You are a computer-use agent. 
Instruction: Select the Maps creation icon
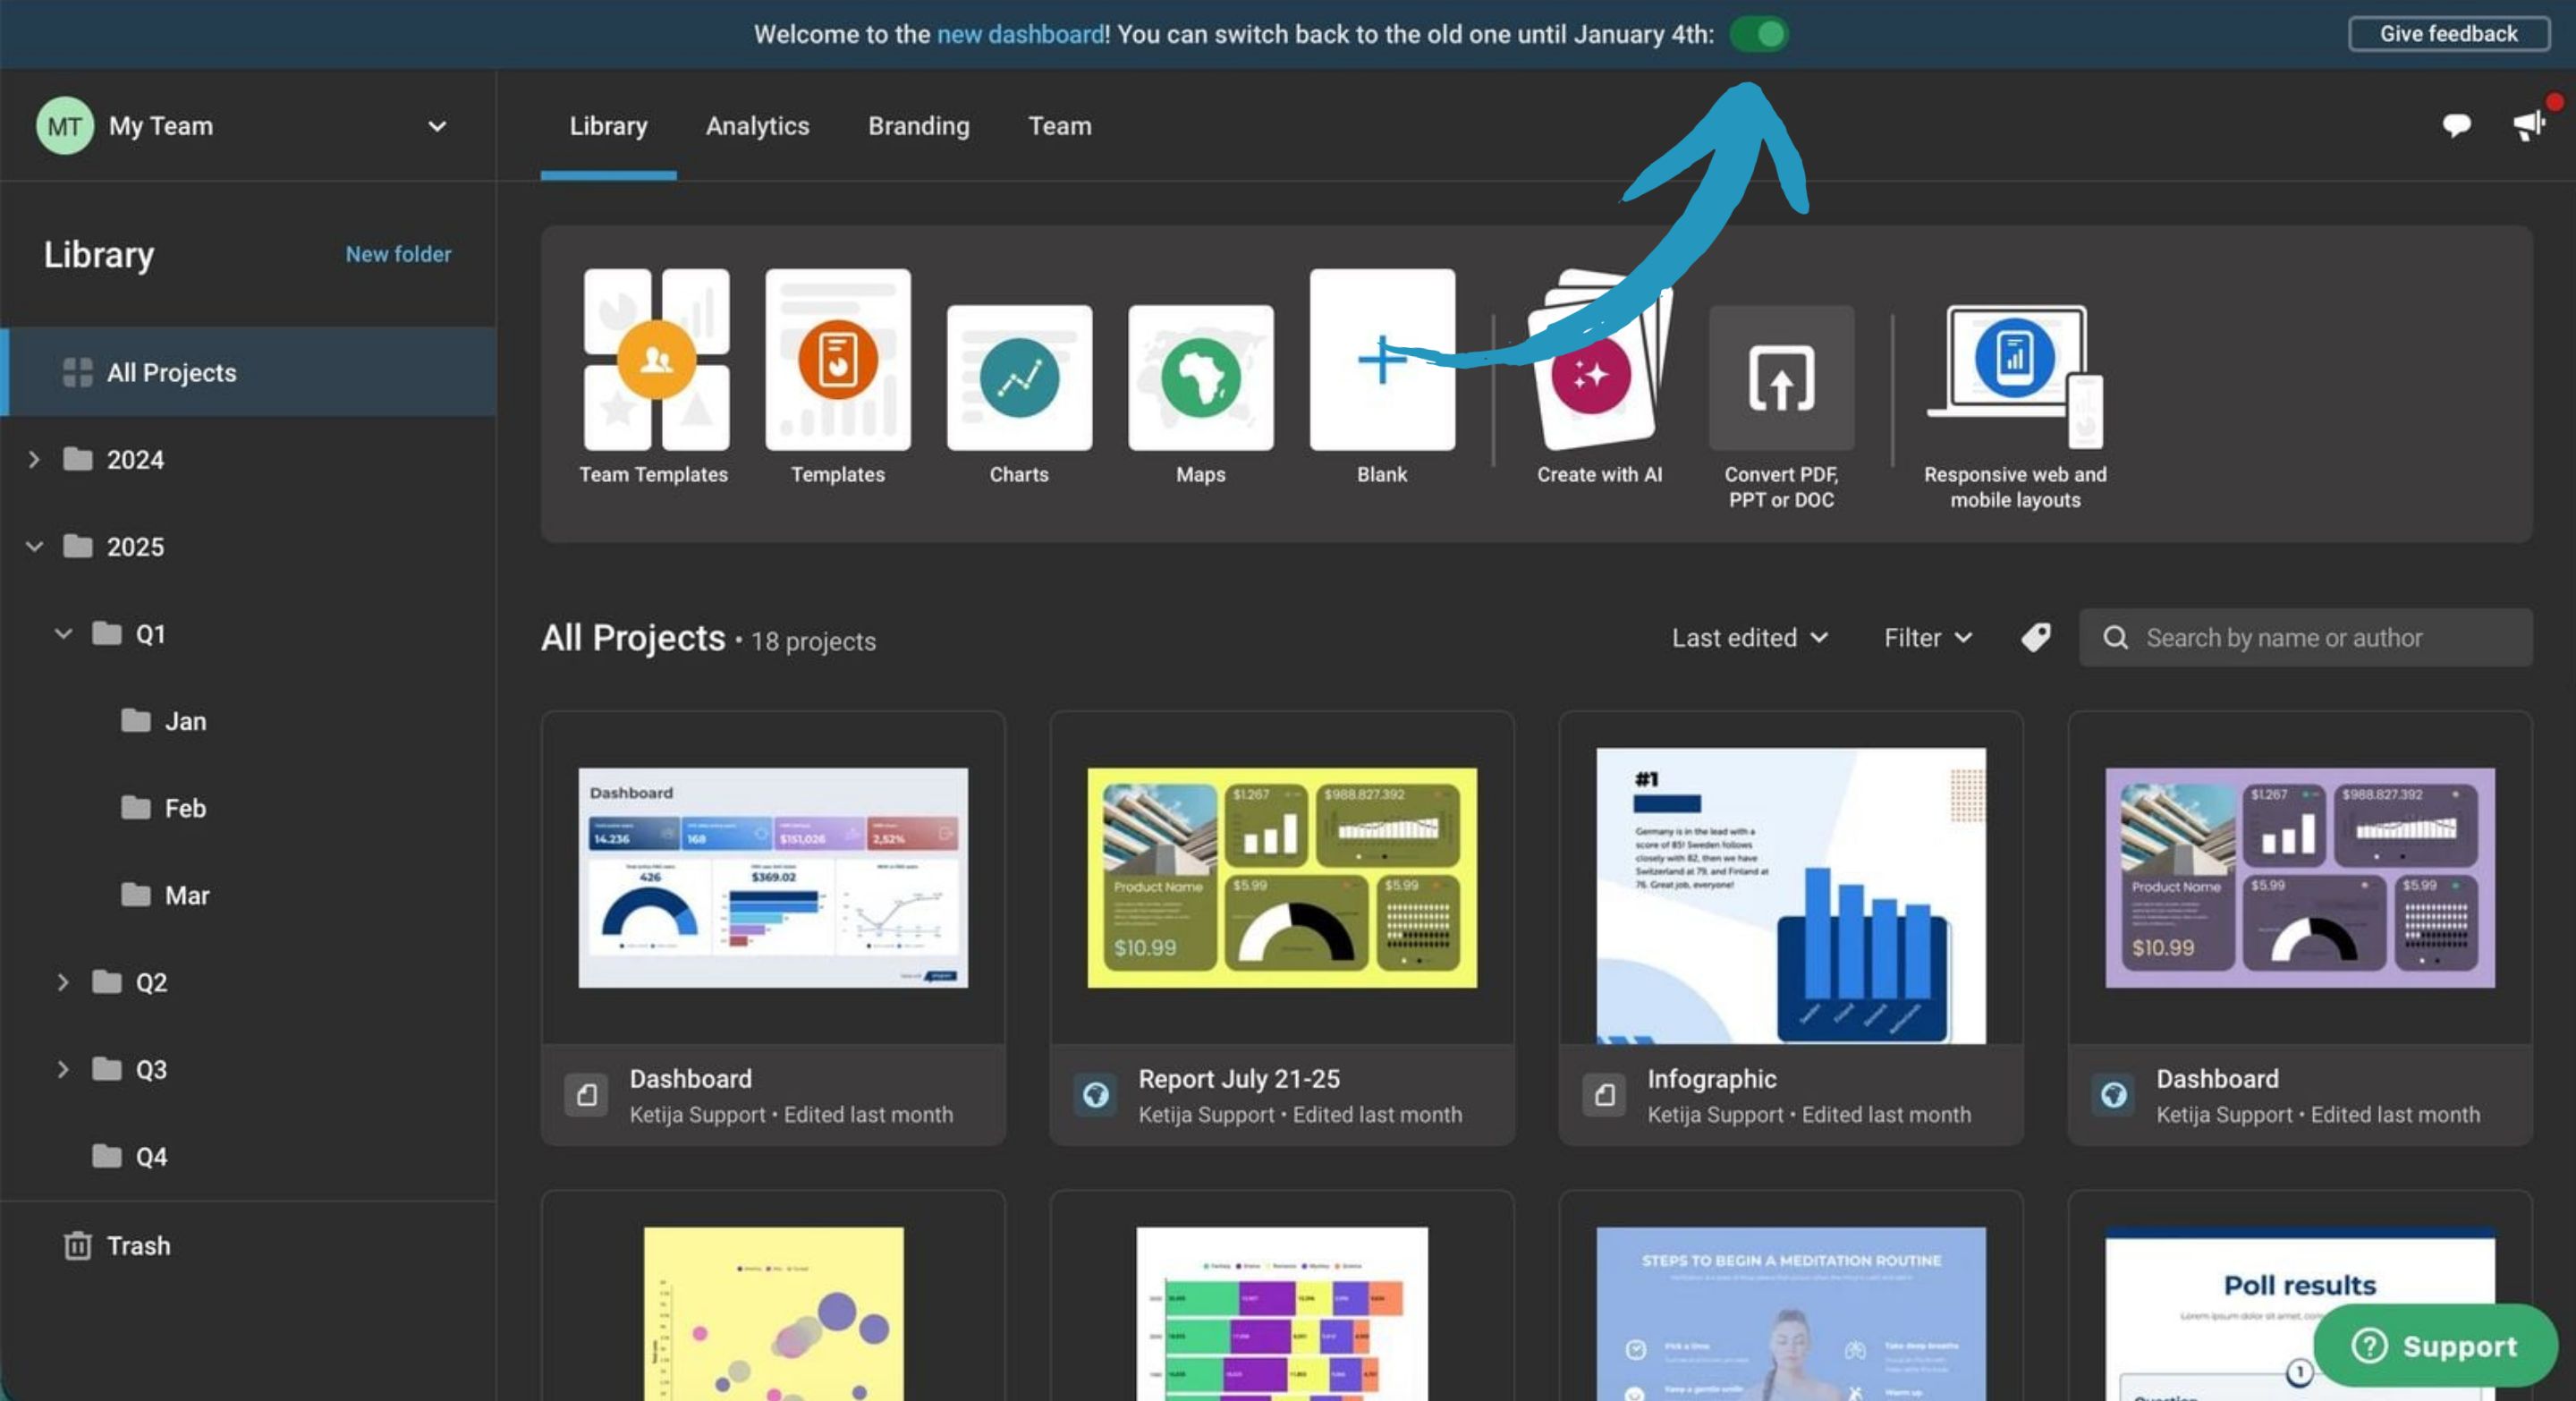(x=1200, y=377)
